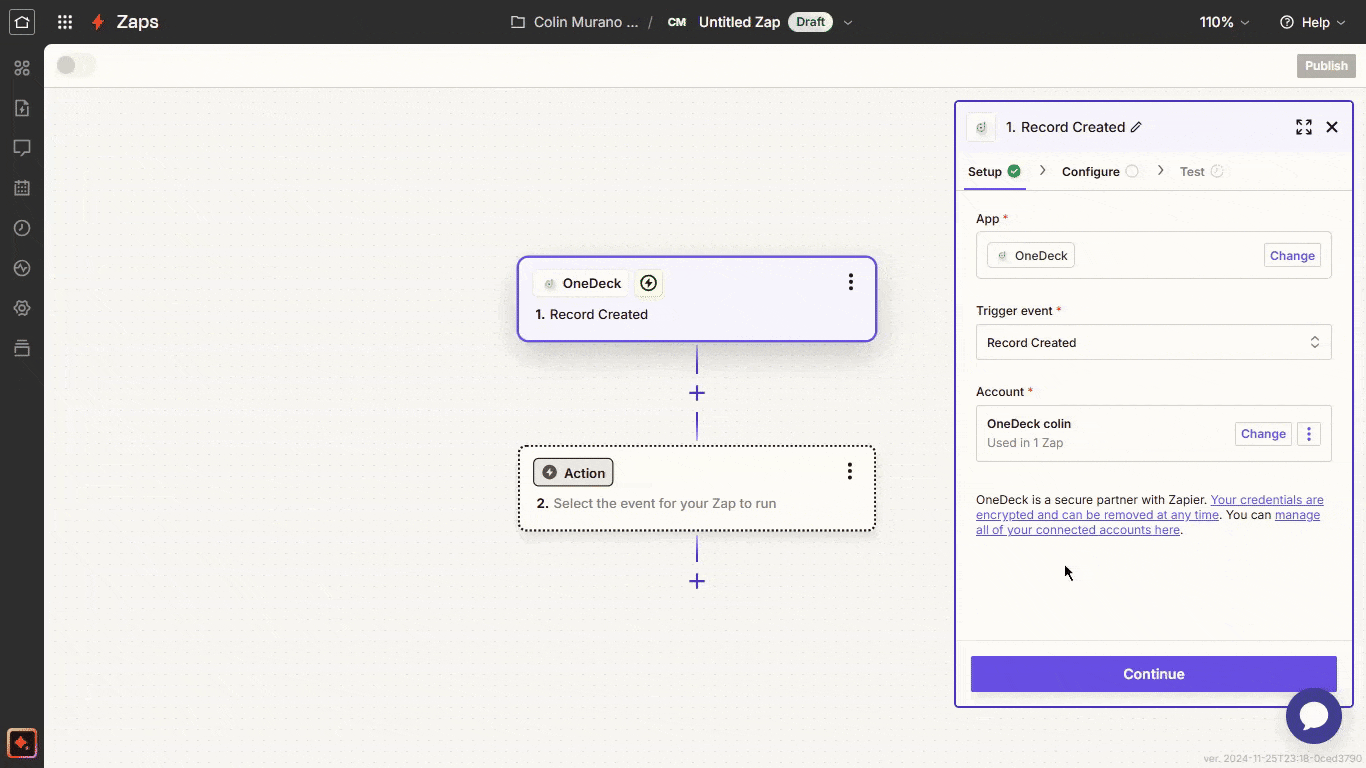Click the 'Used in 1 Zap' text
Screen dimensions: 1366x768
[1025, 443]
